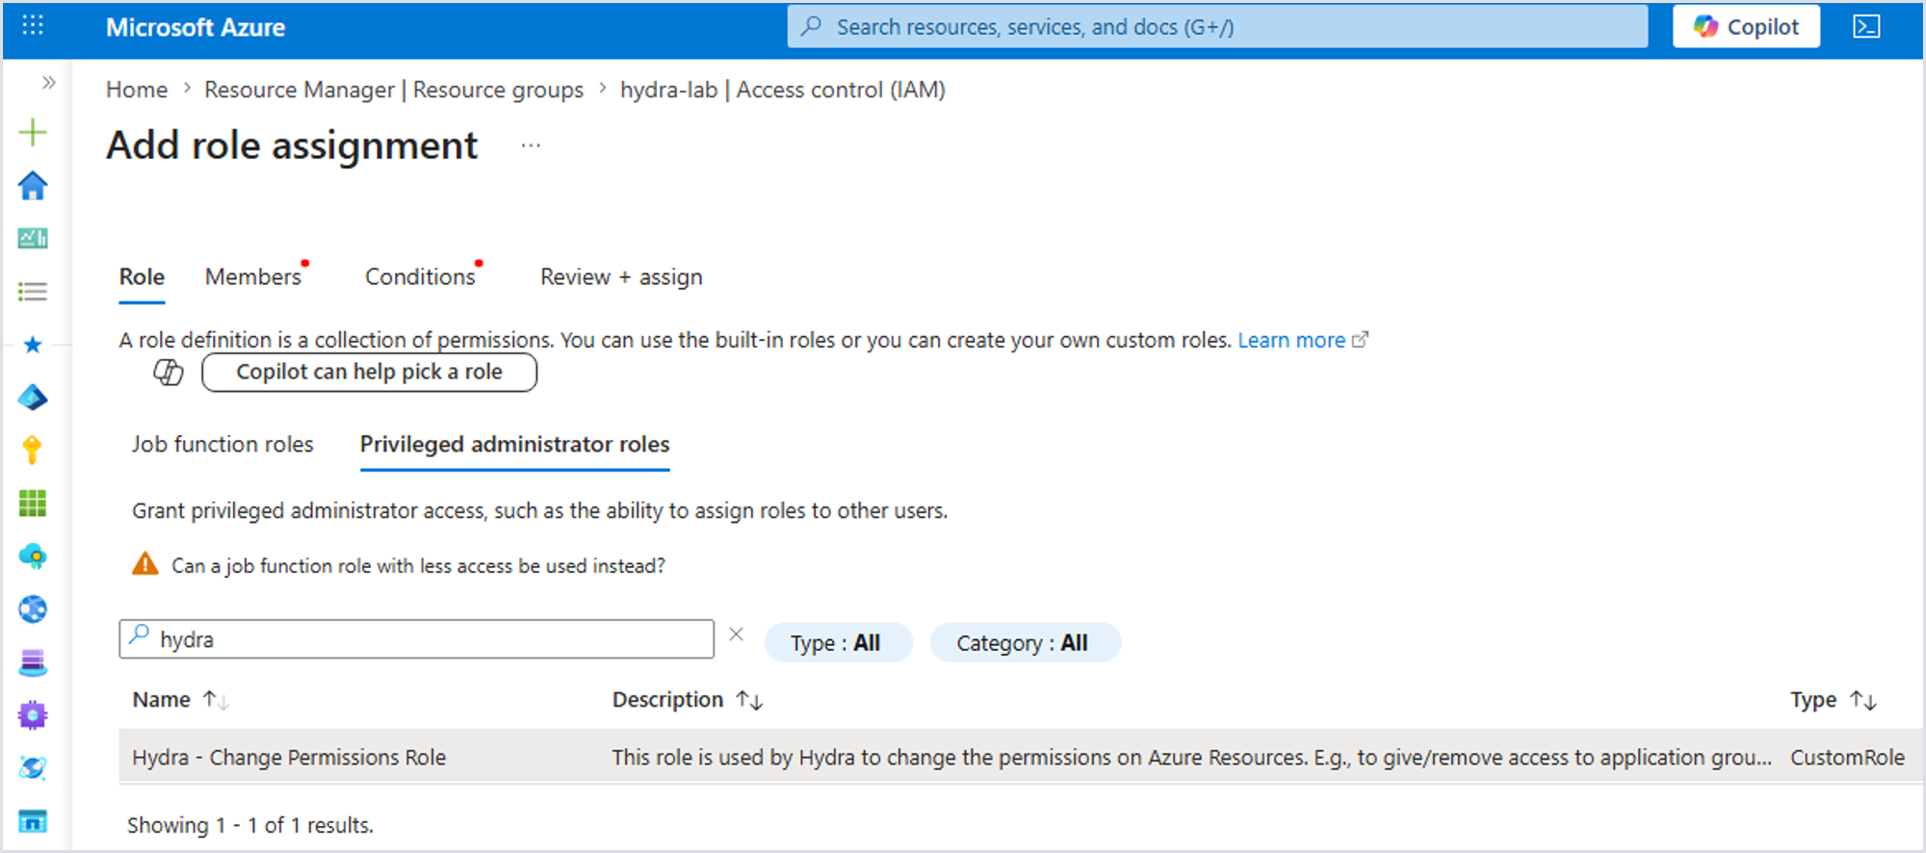Switch to the Conditions tab

pyautogui.click(x=420, y=277)
